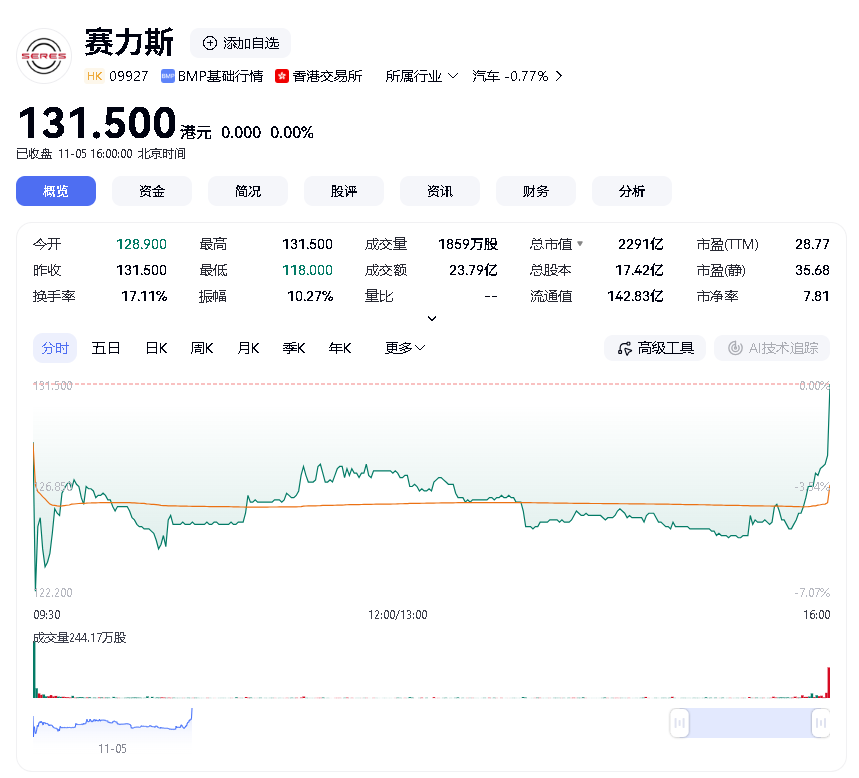Screen dimensions: 859x778
Task: Open the 股评 section
Action: [344, 191]
